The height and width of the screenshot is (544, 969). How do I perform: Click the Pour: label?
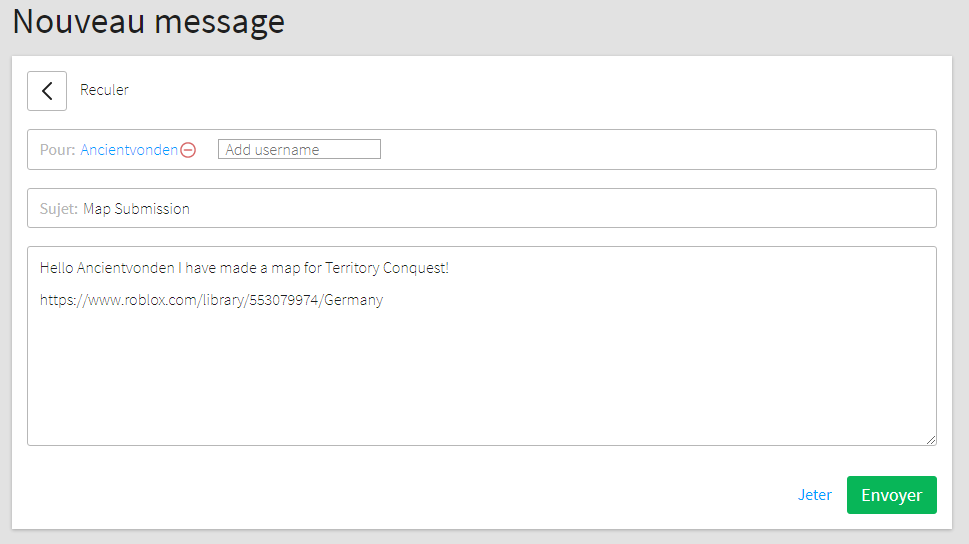coord(57,150)
